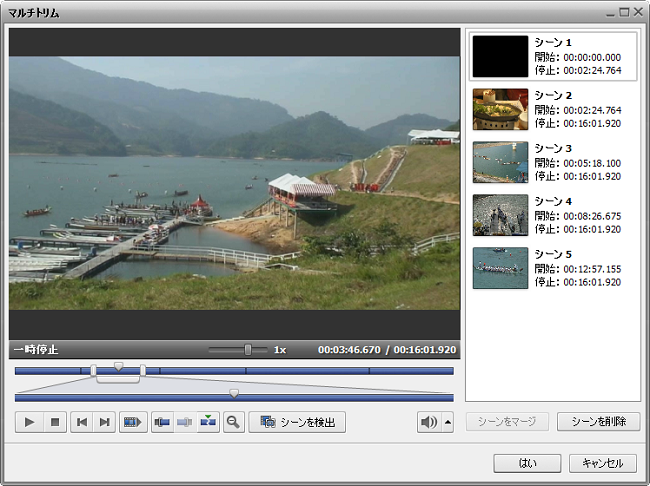
Task: Click the シーンをマージ button
Action: coord(507,422)
